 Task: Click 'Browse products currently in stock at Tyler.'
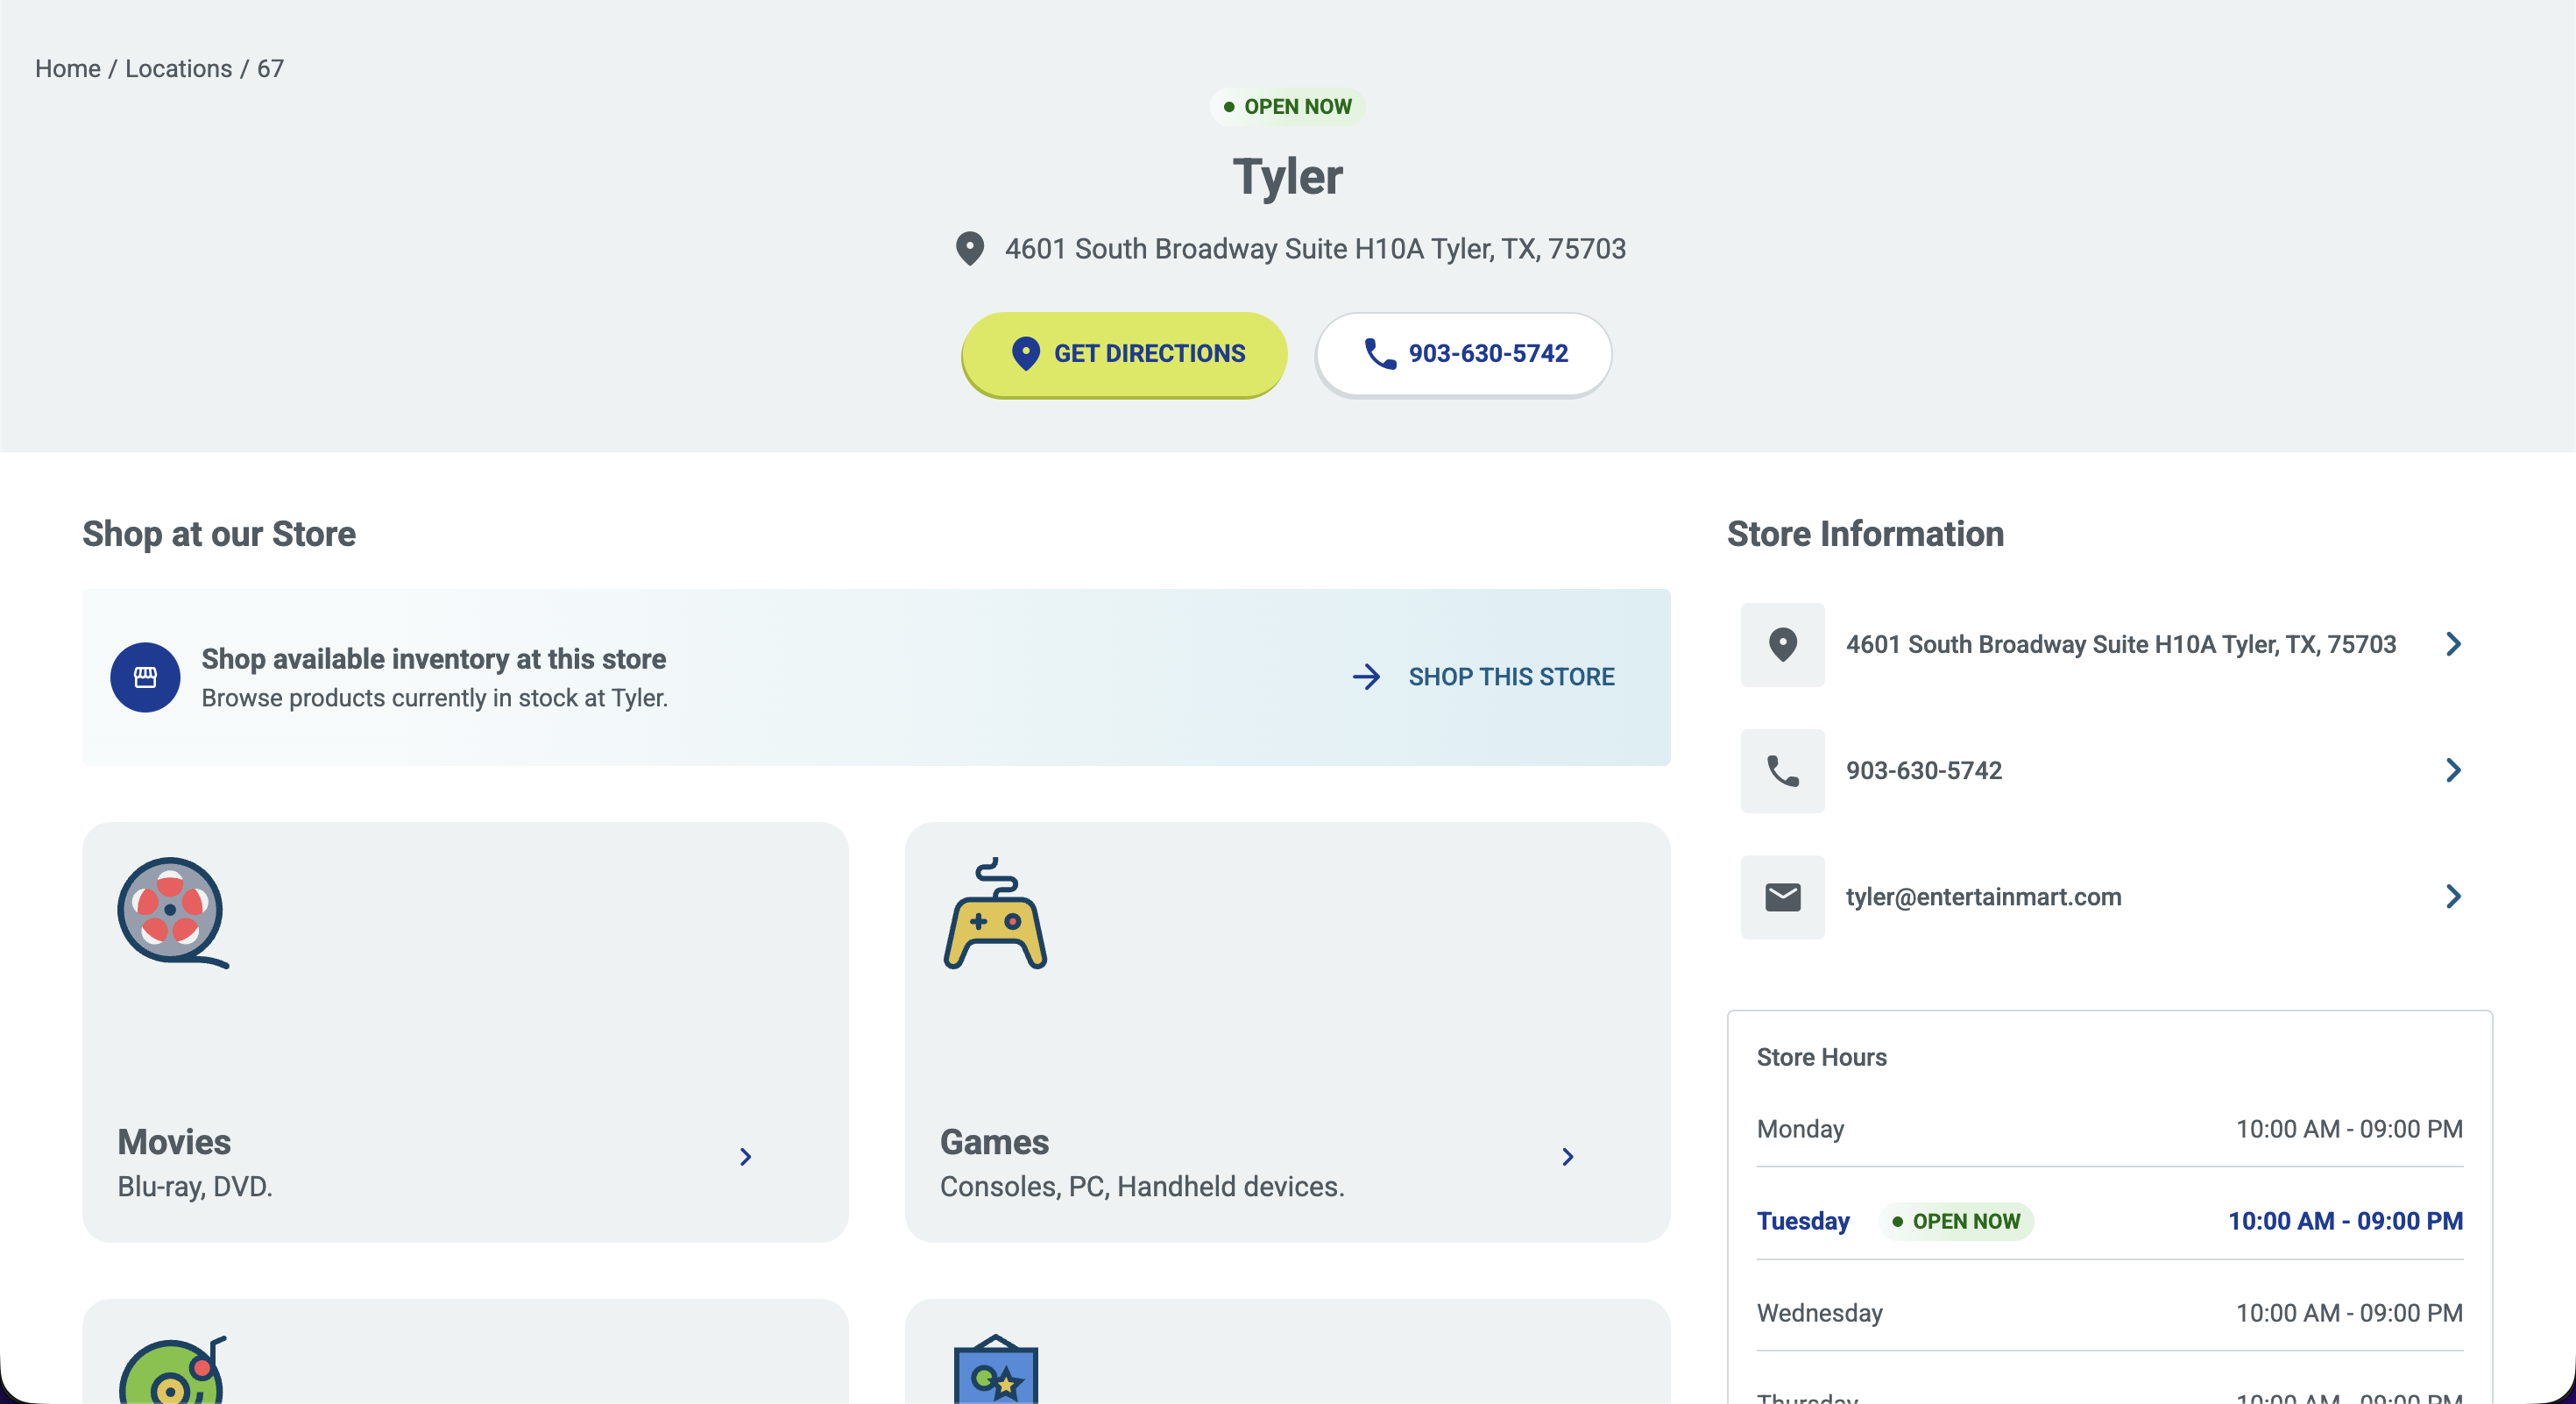[435, 698]
